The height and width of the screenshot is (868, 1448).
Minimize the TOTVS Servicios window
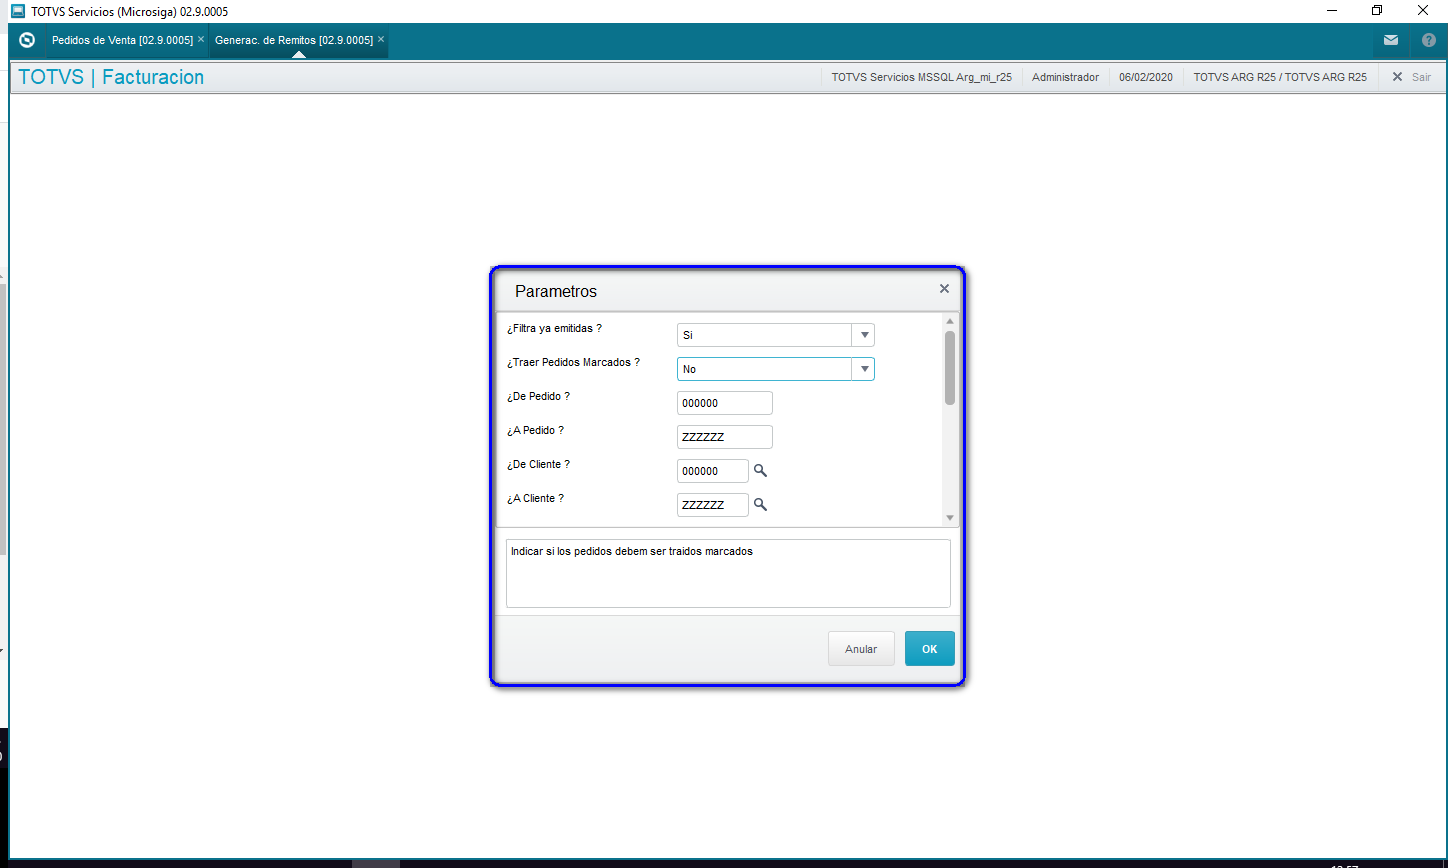pyautogui.click(x=1330, y=11)
